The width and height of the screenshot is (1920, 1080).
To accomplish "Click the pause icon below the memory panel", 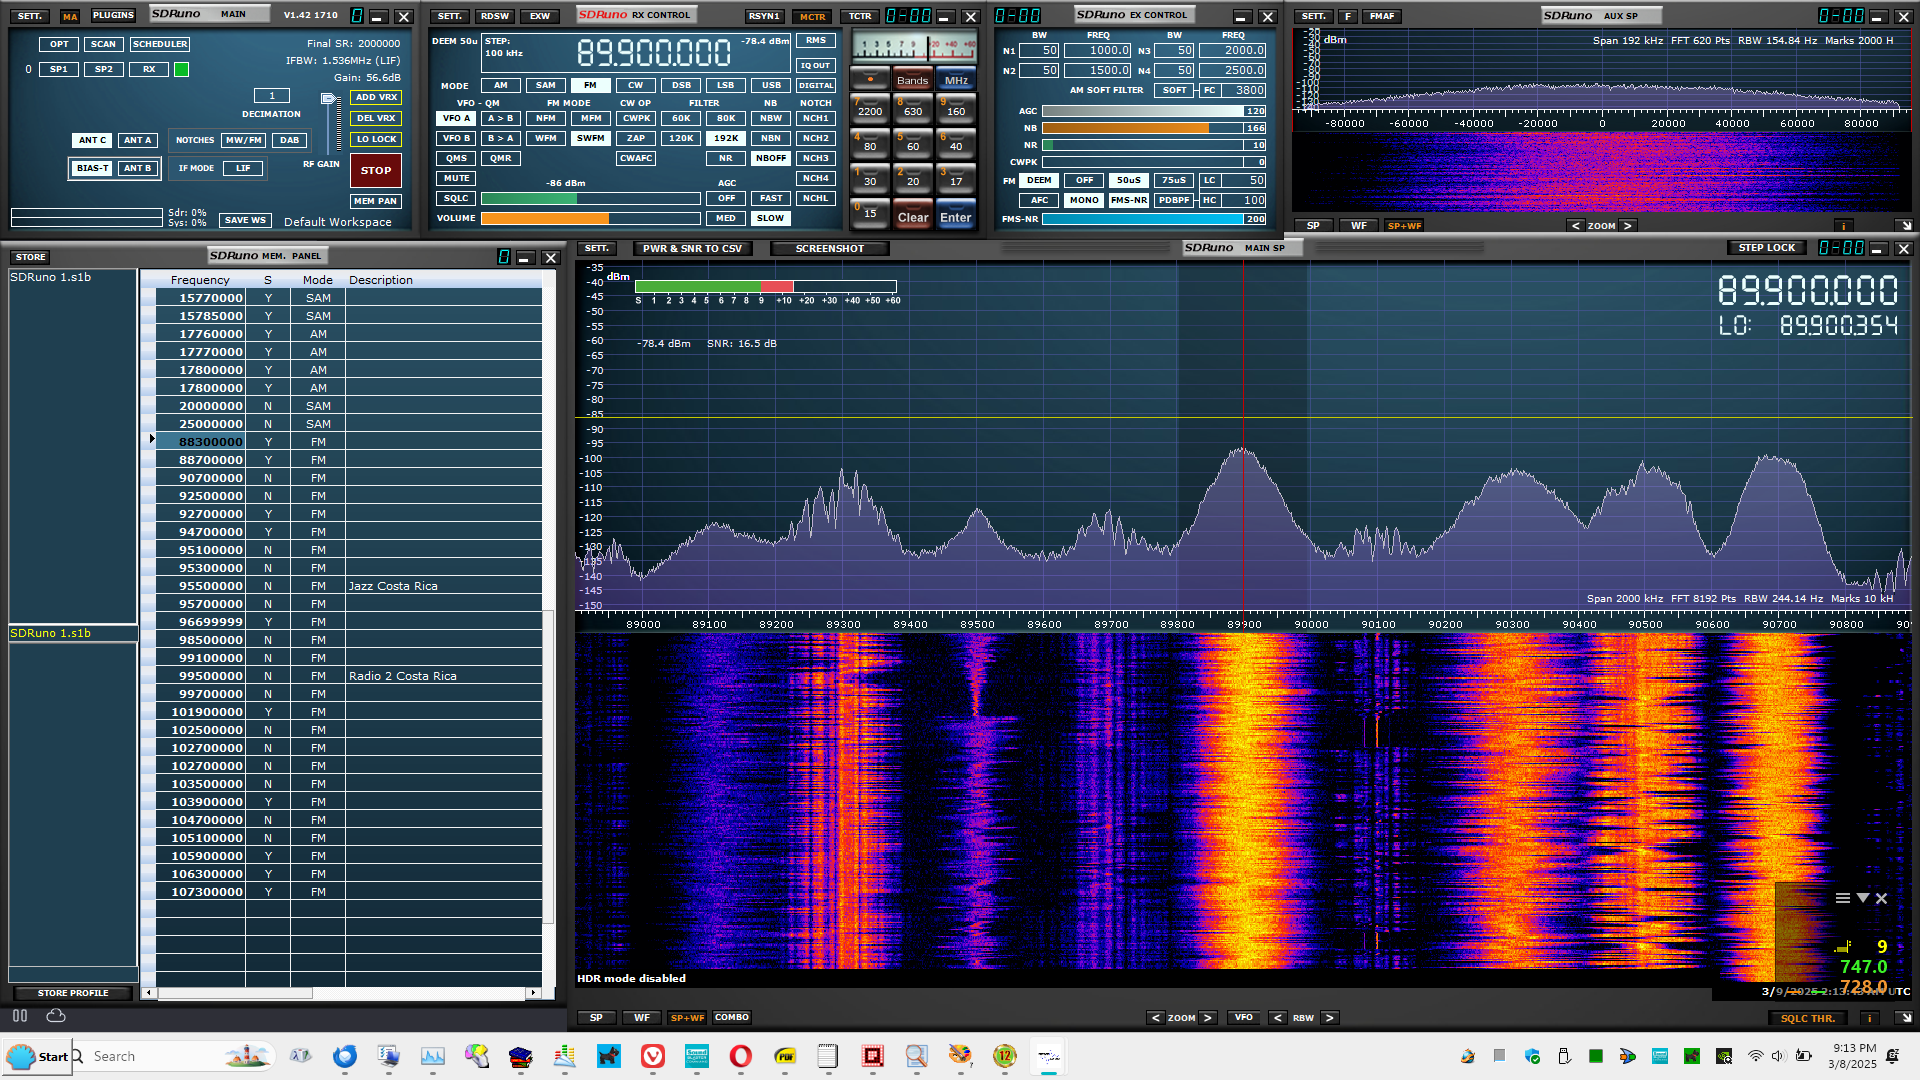I will click(20, 1016).
